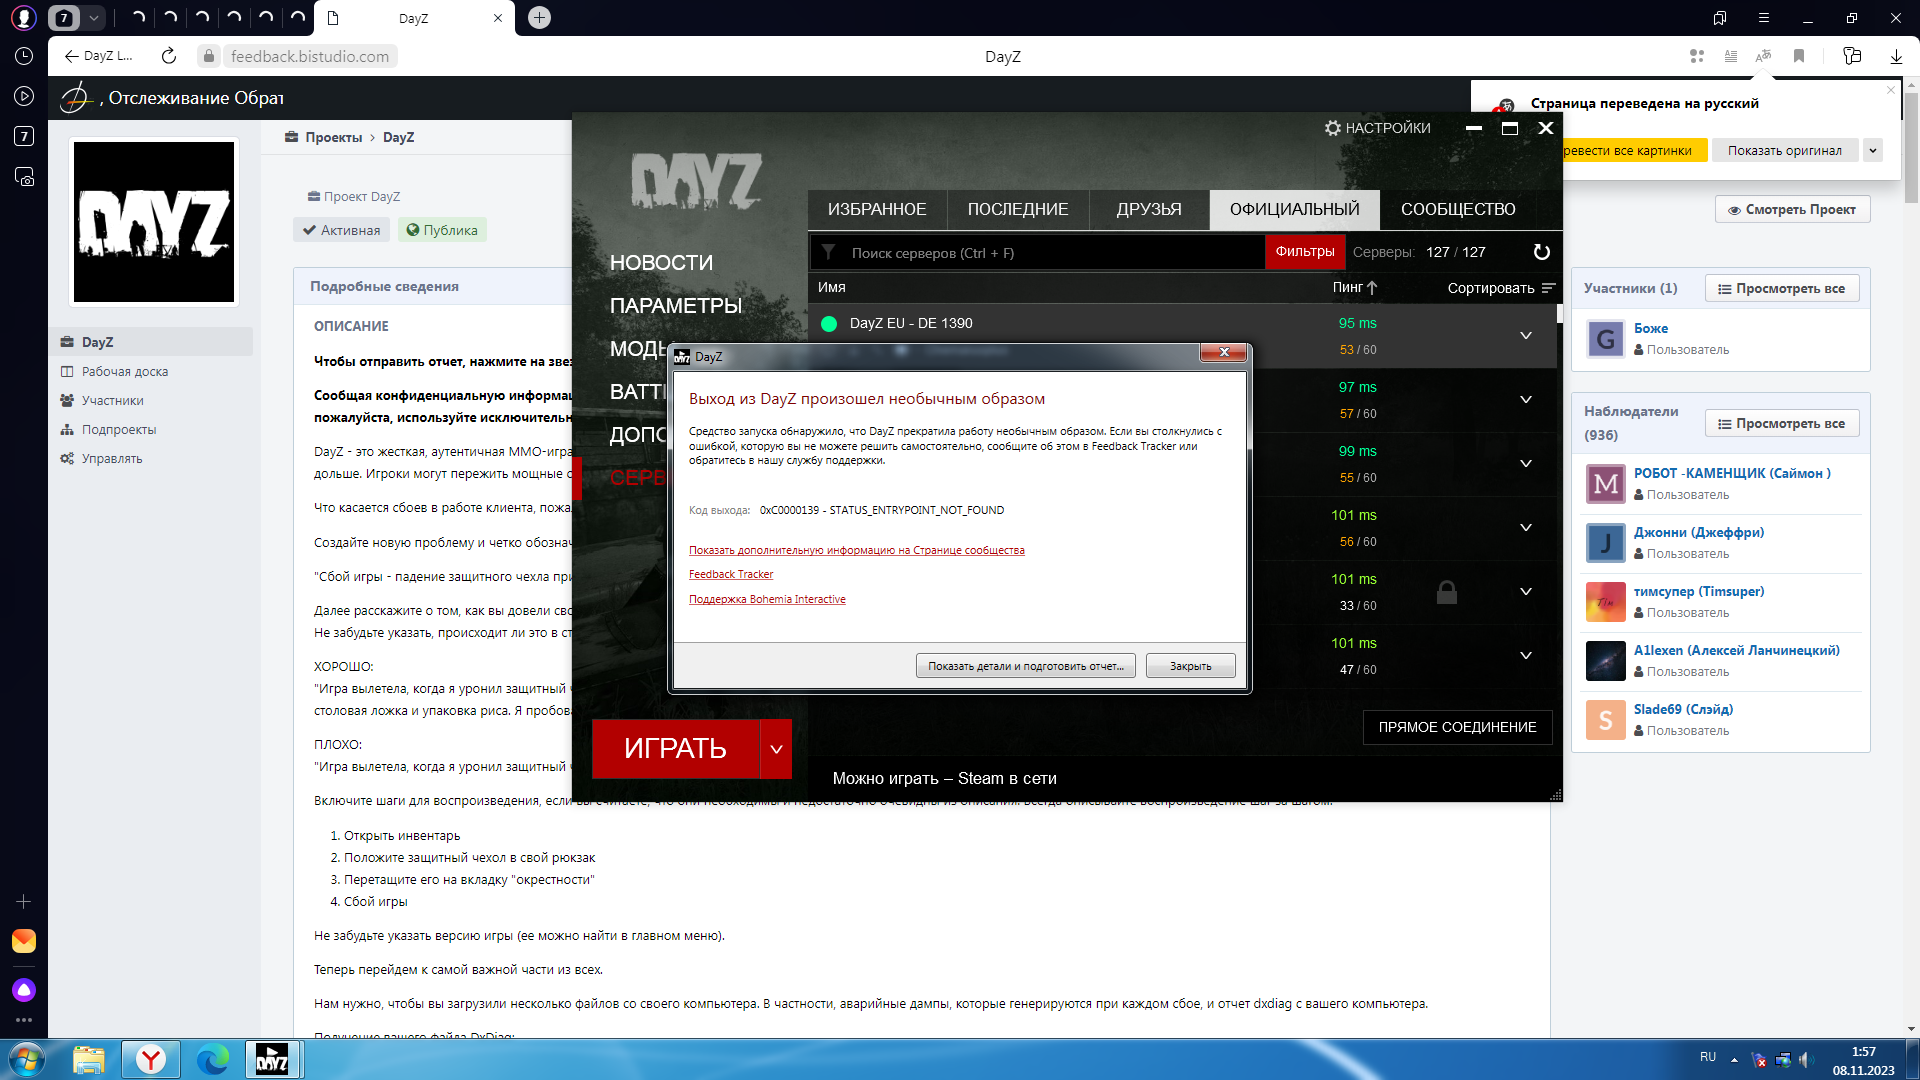This screenshot has width=1920, height=1080.
Task: Open the Feedback Tracker link in dialog
Action: click(x=731, y=575)
